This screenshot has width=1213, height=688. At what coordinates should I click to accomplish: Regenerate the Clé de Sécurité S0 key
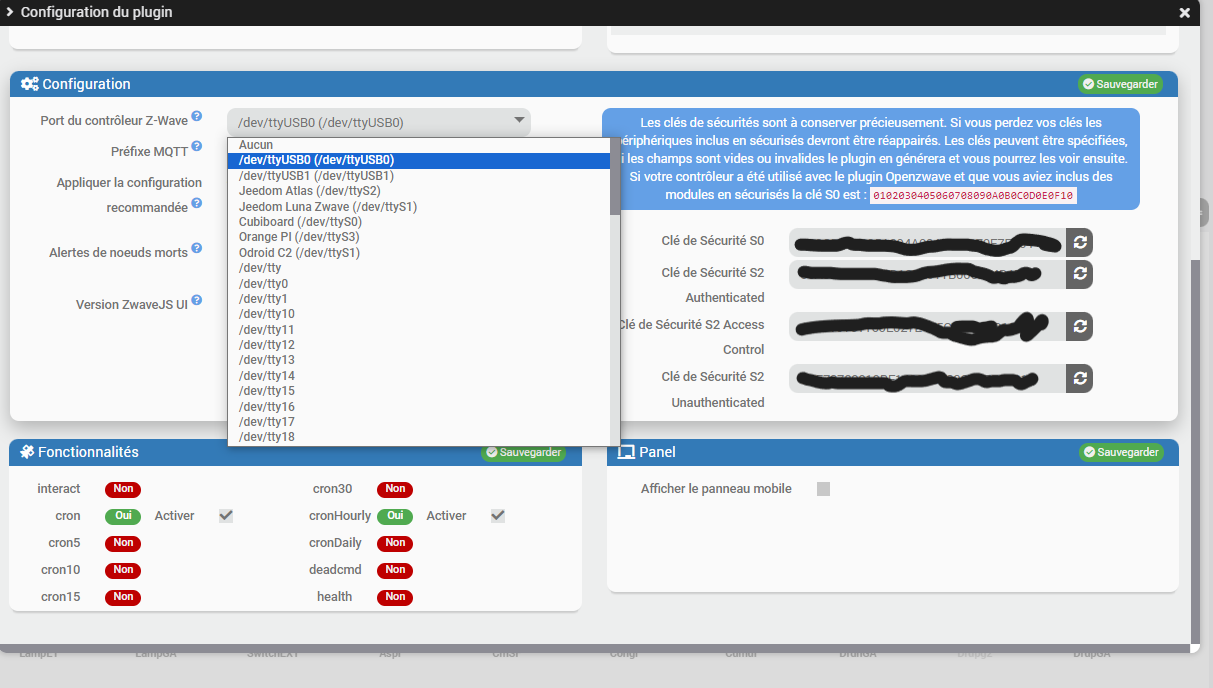click(x=1078, y=241)
